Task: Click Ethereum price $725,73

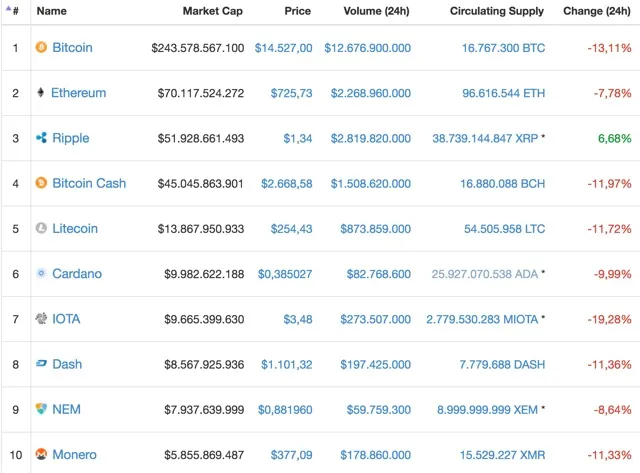Action: coord(291,93)
